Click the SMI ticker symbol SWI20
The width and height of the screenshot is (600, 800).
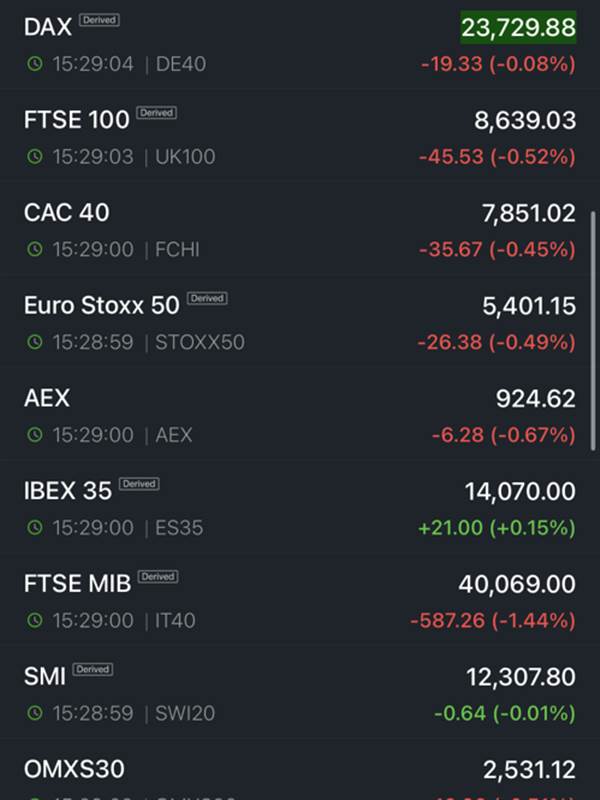coord(185,713)
